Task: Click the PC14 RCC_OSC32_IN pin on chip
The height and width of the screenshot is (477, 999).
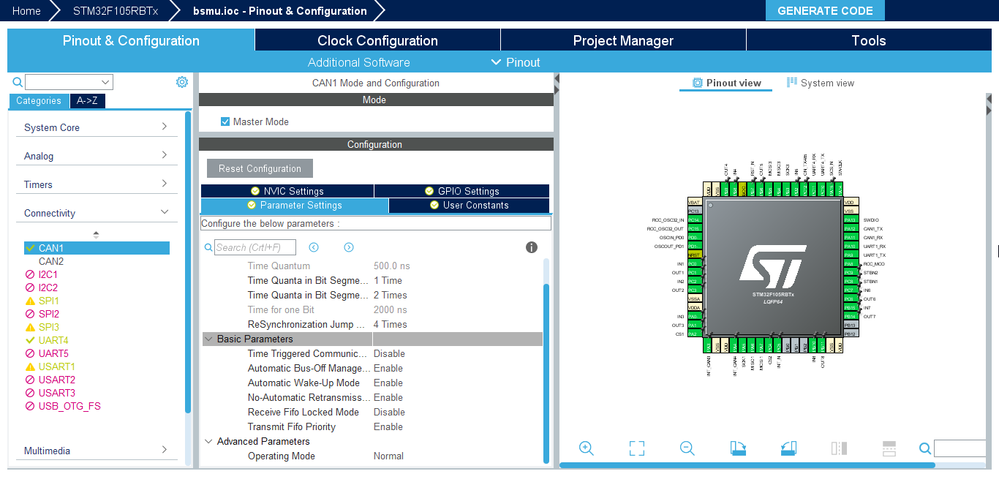Action: [x=694, y=220]
